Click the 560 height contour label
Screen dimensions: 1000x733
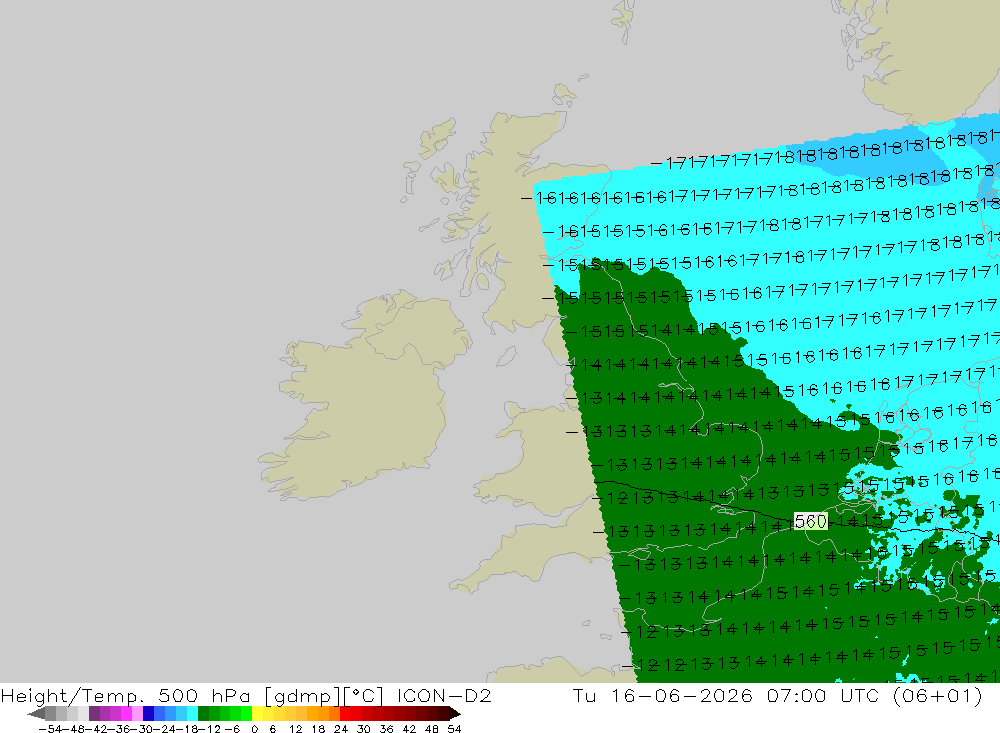811,521
